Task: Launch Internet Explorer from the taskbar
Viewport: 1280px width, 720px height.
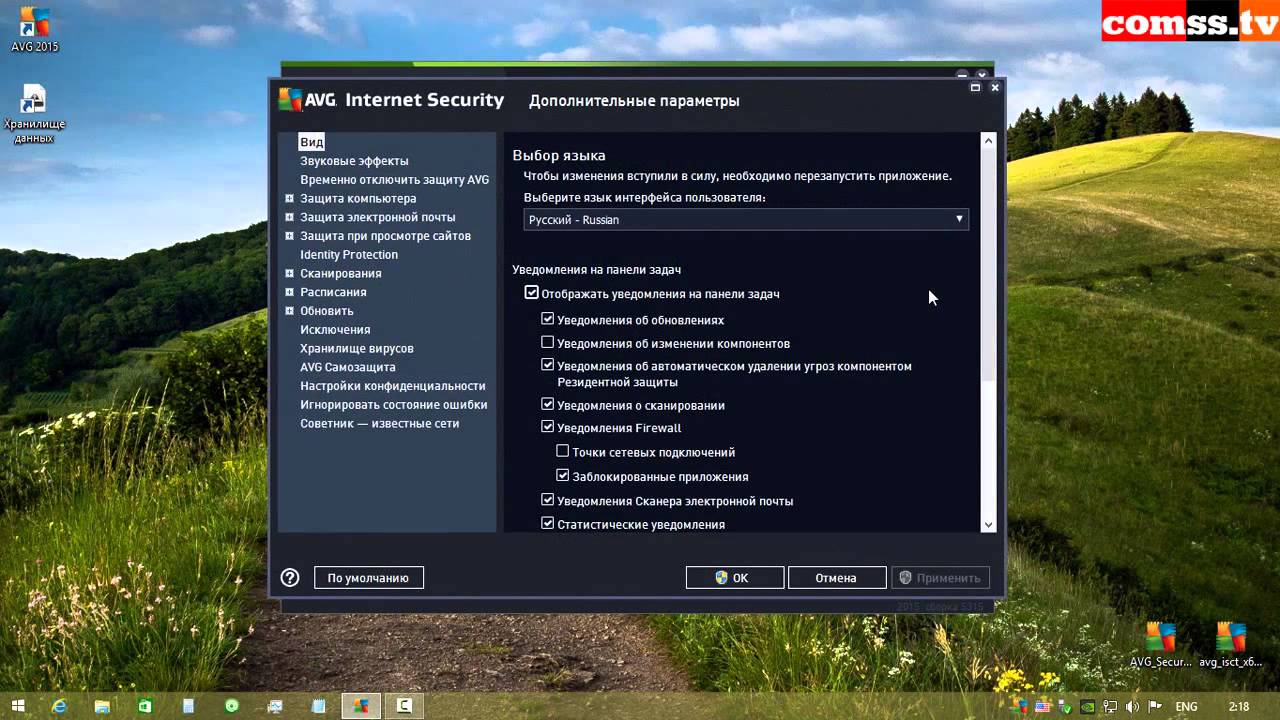Action: coord(59,706)
